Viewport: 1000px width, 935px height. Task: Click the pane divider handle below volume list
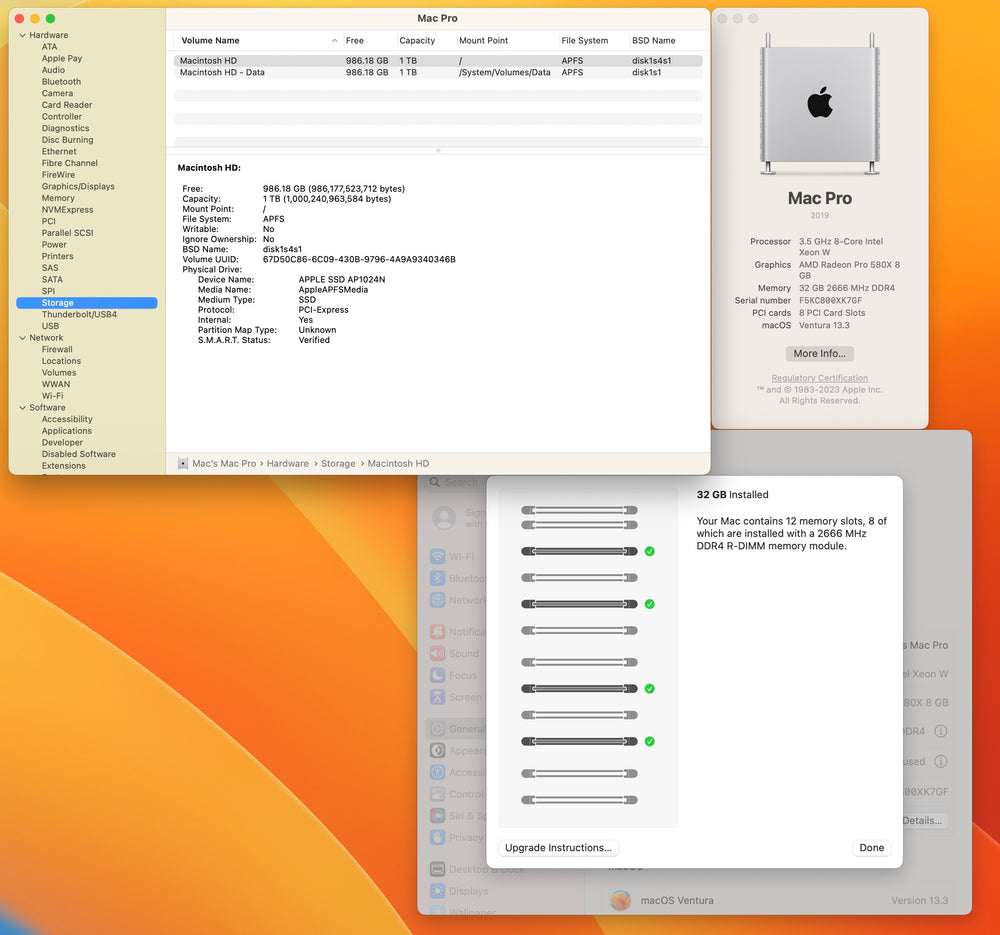[x=437, y=150]
